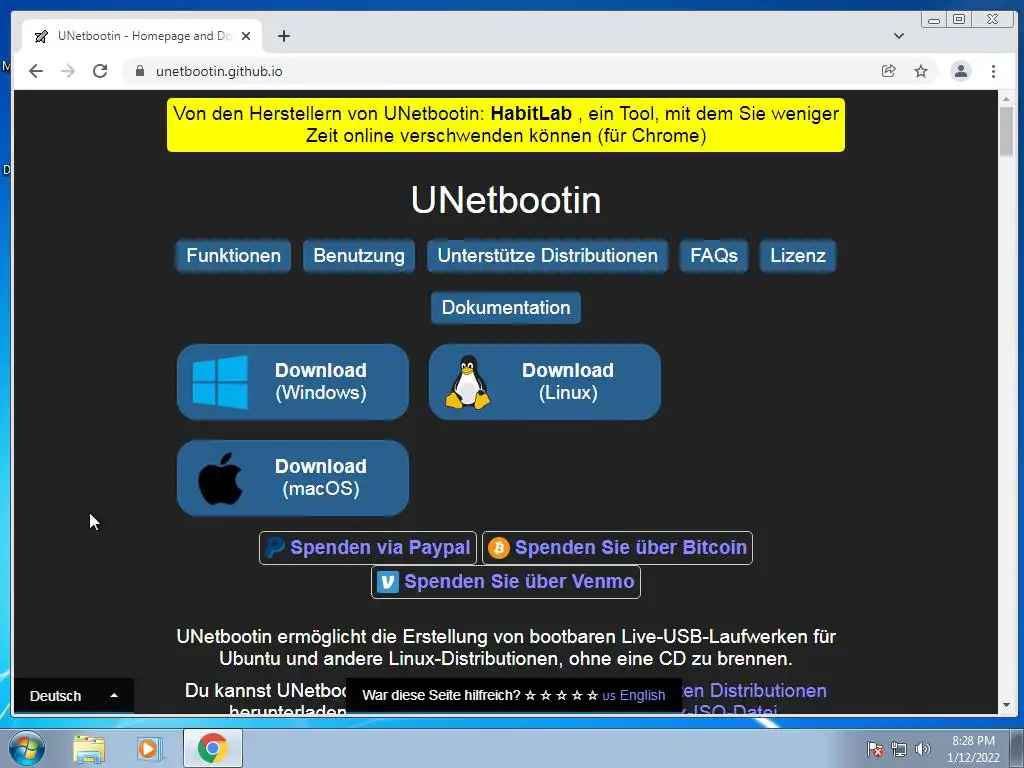Rate the page with first star

coord(530,696)
